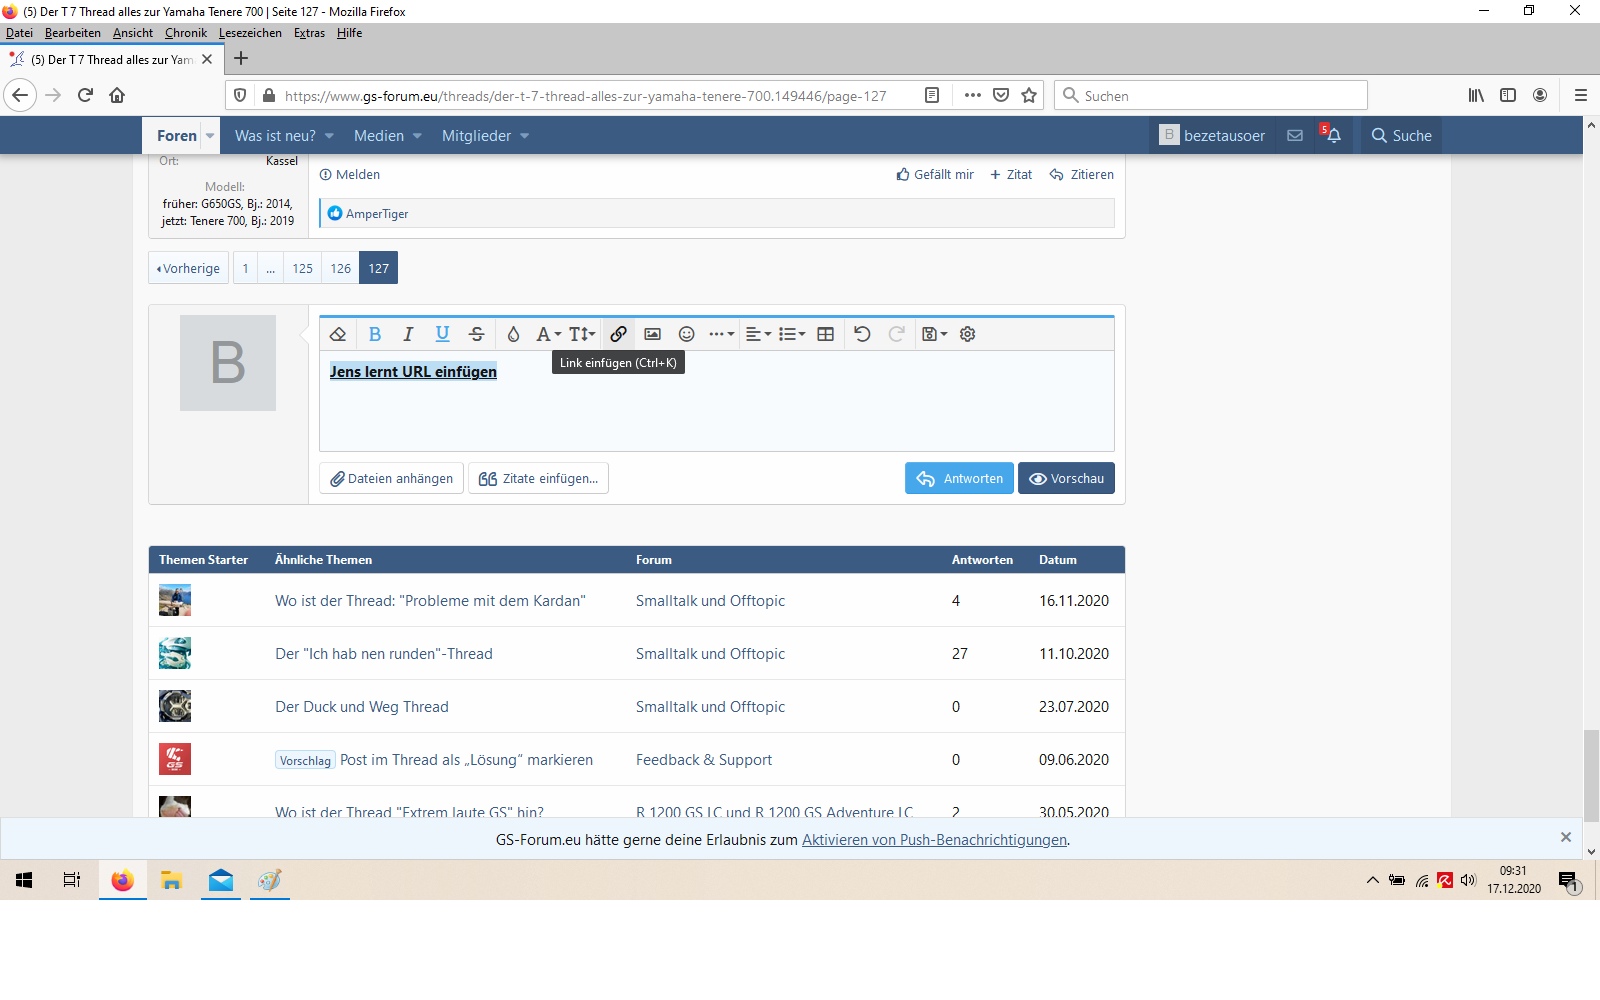Click the Vorschau preview button
1600x1000 pixels.
click(x=1066, y=478)
